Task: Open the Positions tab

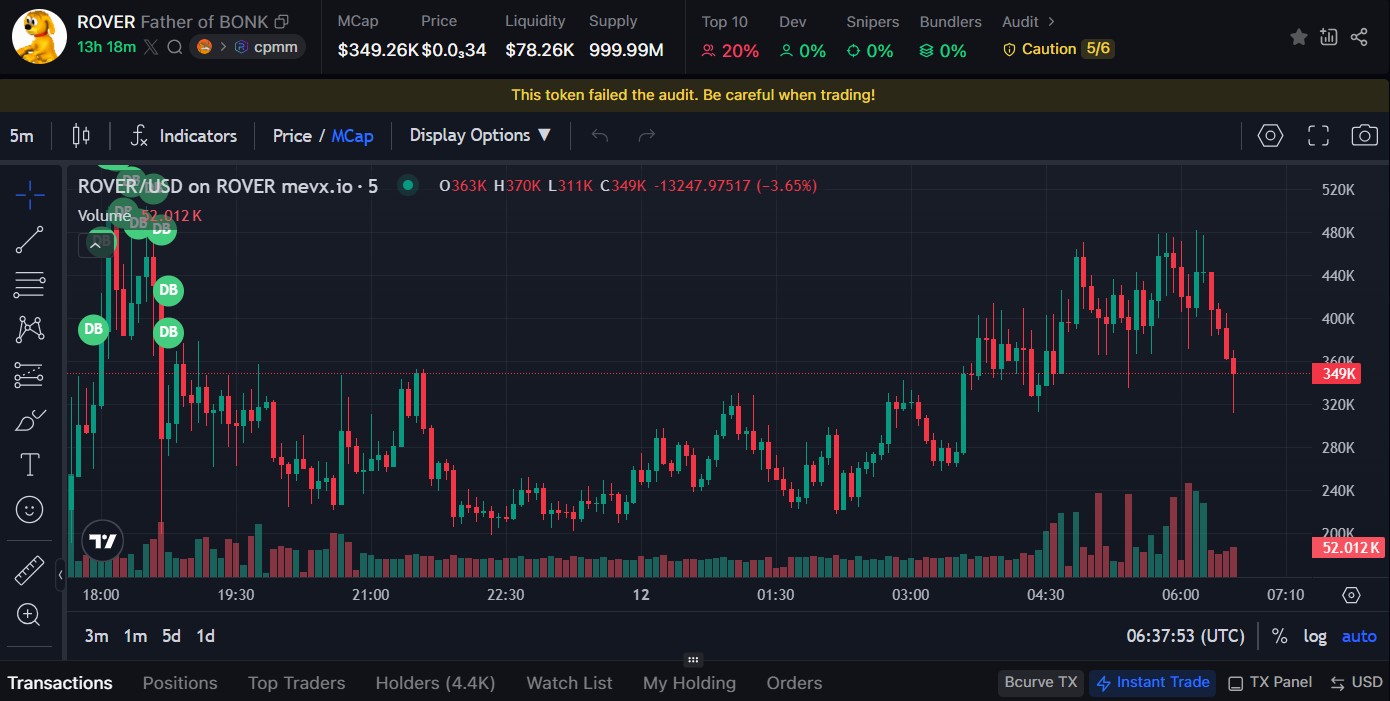Action: tap(180, 683)
